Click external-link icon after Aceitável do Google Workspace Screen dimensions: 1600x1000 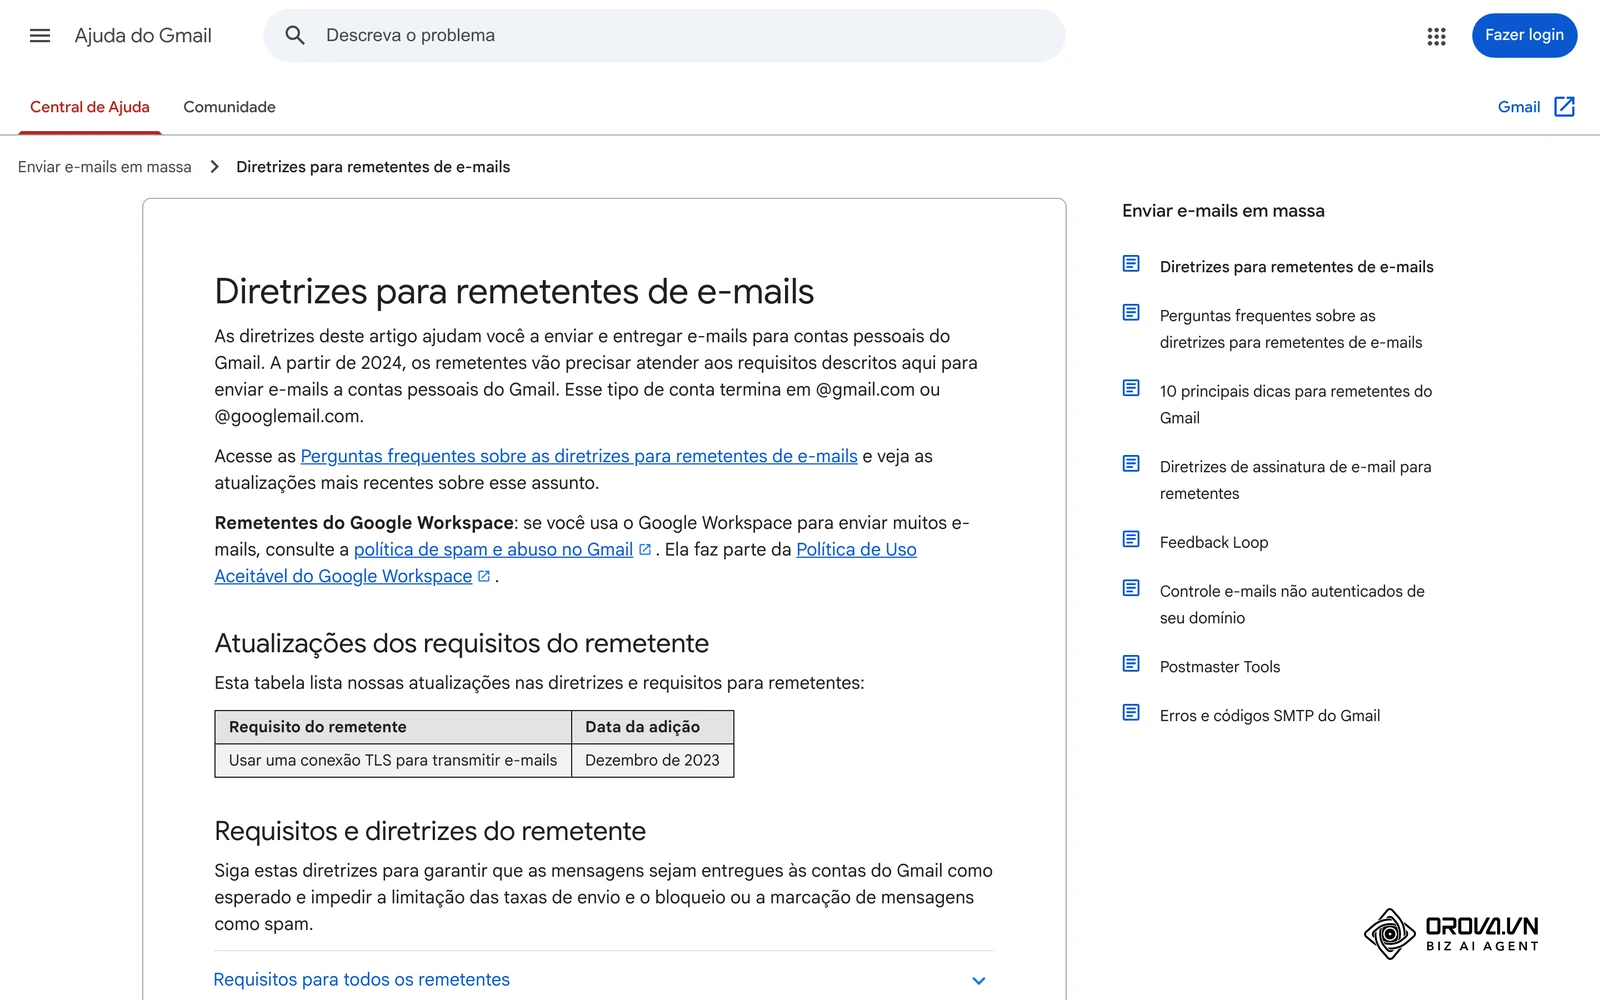tap(484, 577)
